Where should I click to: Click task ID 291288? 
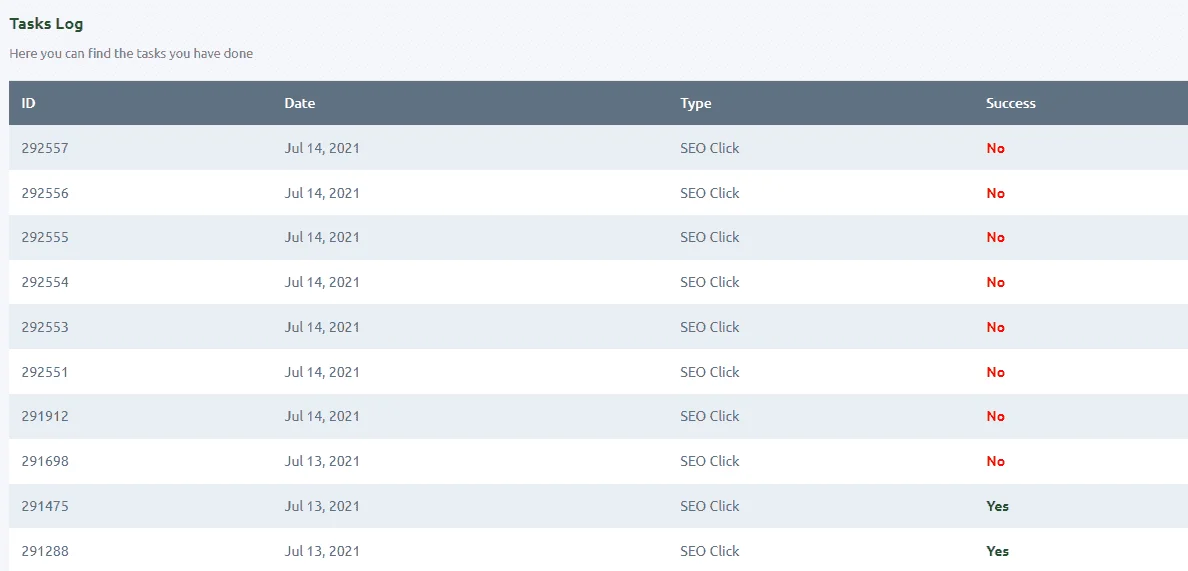(x=45, y=551)
